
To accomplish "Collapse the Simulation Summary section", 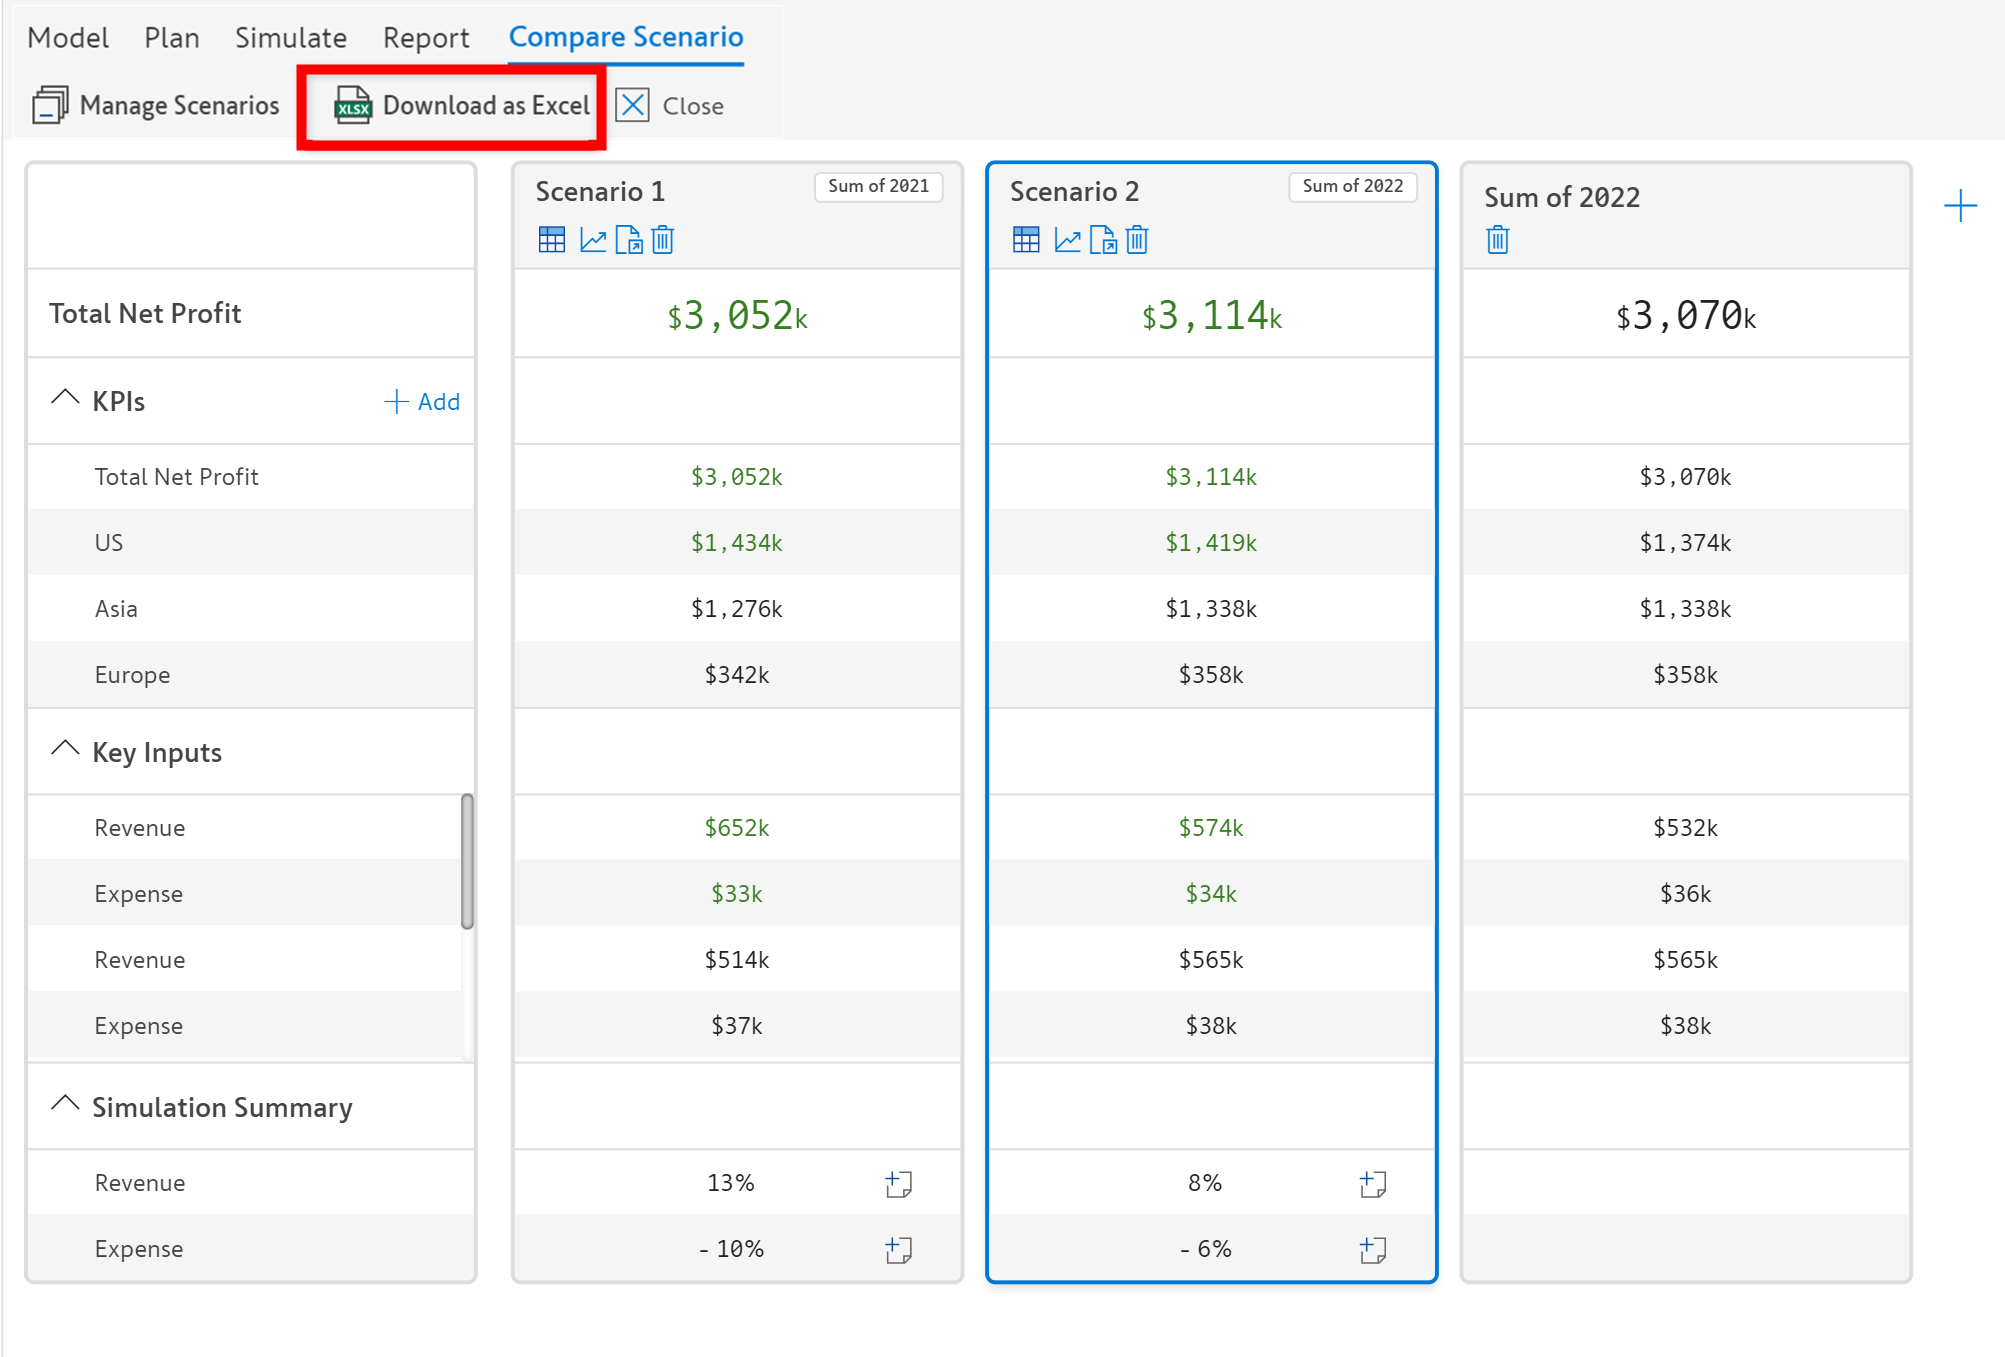I will (x=65, y=1105).
